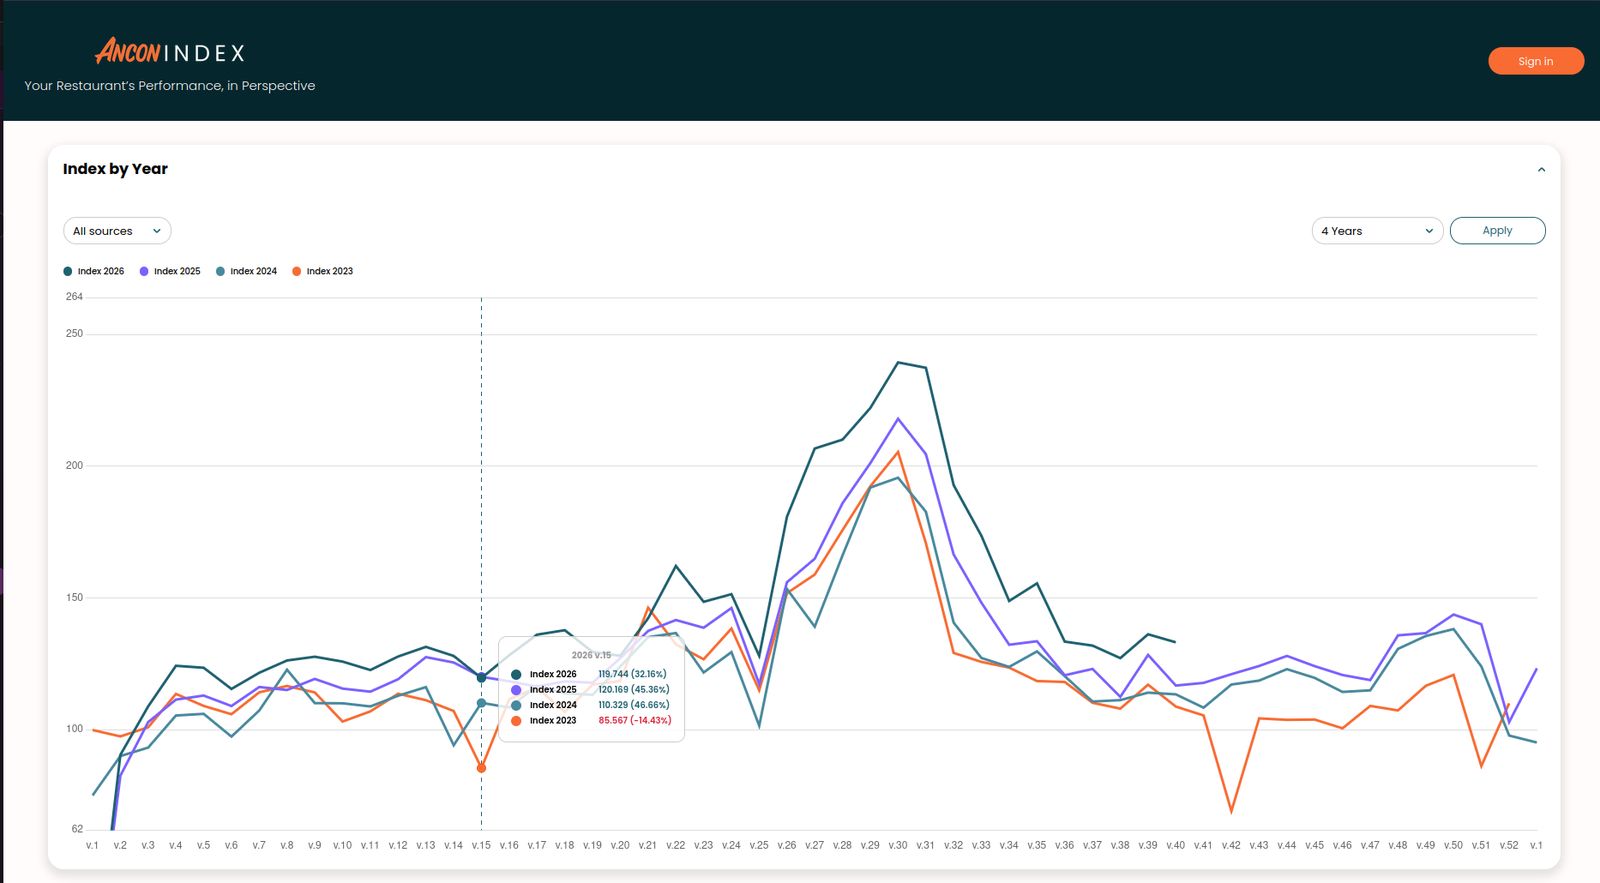Click the Index 2026 data point at v.15
Viewport: 1600px width, 883px height.
coord(481,678)
